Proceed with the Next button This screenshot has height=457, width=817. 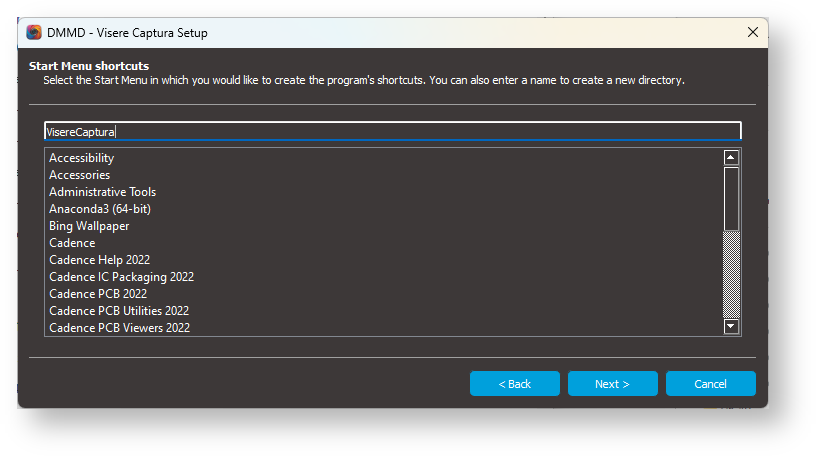pos(612,384)
